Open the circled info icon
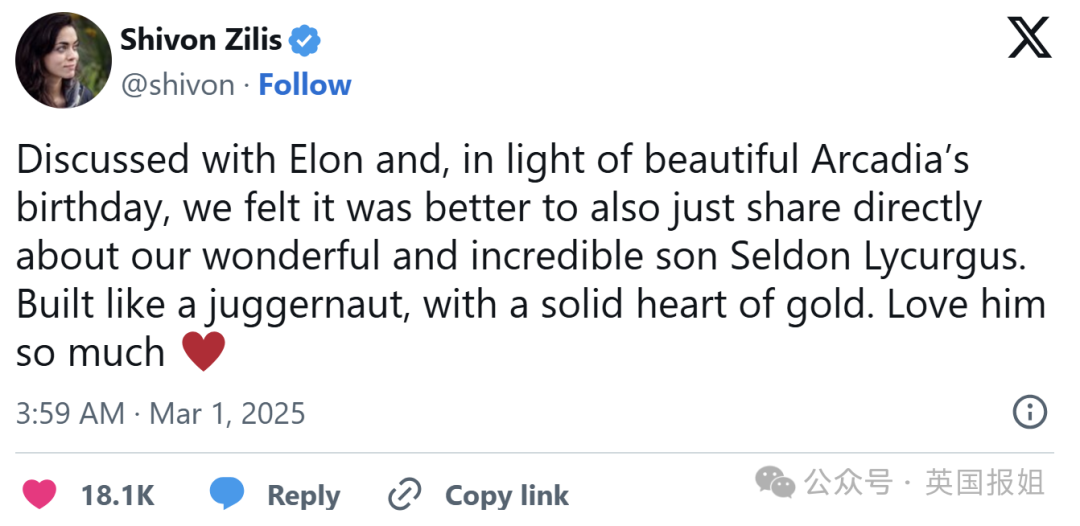1080x526 pixels. pyautogui.click(x=1030, y=412)
